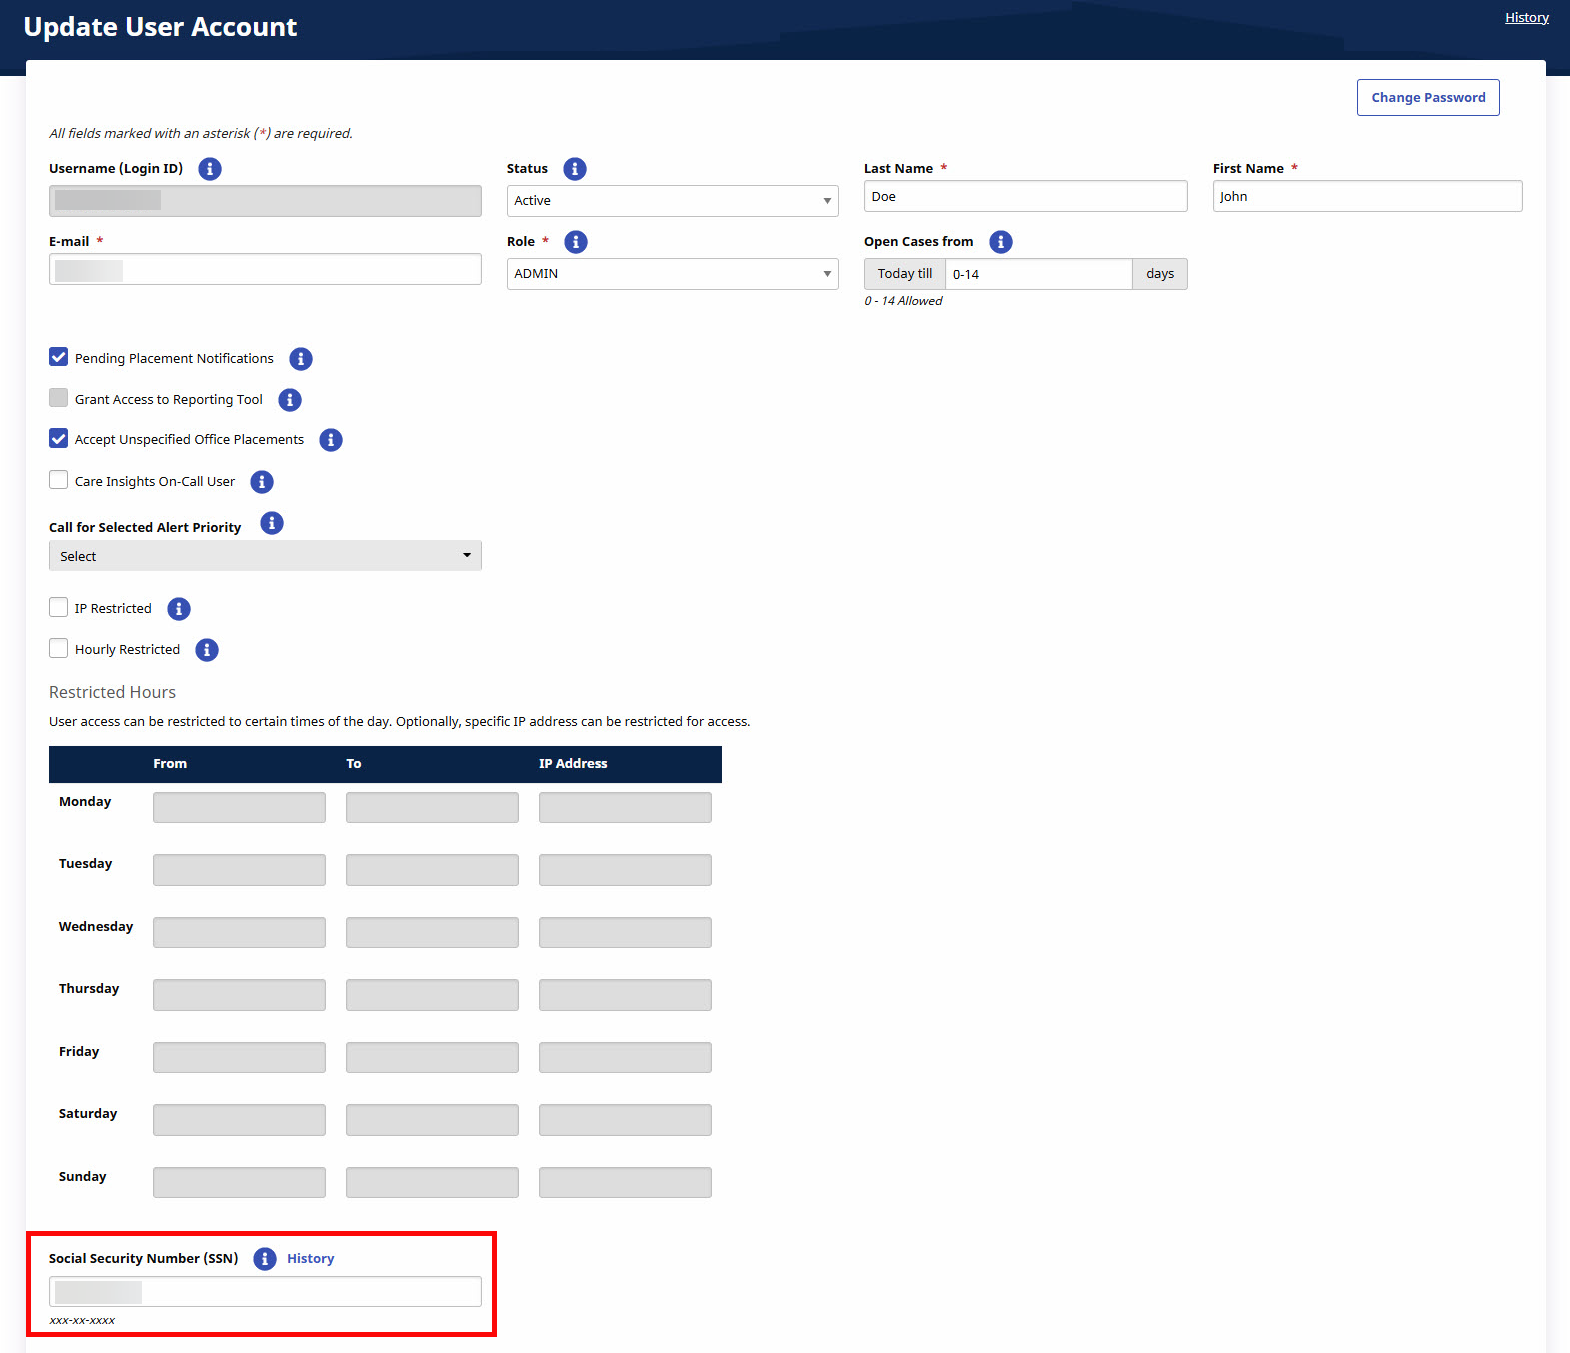Open the History link in page header
Viewport: 1570px width, 1353px height.
[1526, 18]
